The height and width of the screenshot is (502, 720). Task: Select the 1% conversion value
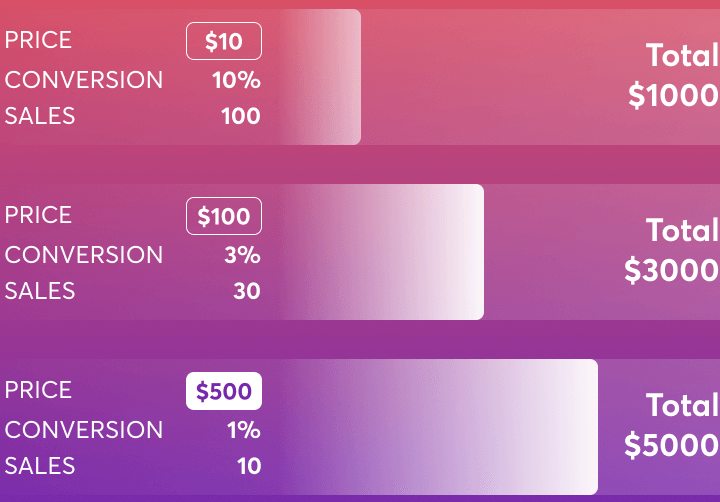[x=242, y=430]
